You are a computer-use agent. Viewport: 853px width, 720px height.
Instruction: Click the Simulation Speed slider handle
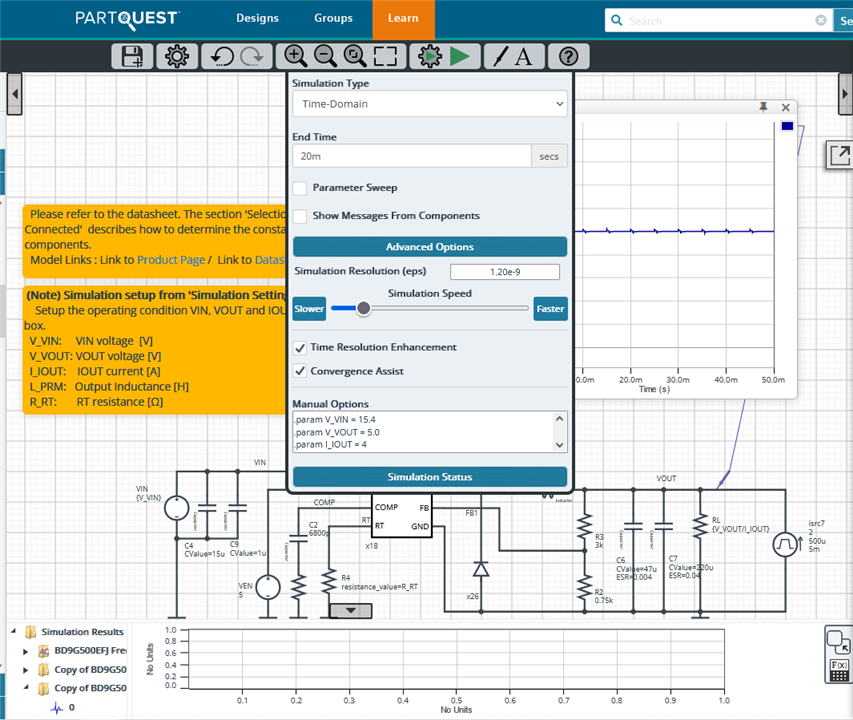tap(364, 309)
